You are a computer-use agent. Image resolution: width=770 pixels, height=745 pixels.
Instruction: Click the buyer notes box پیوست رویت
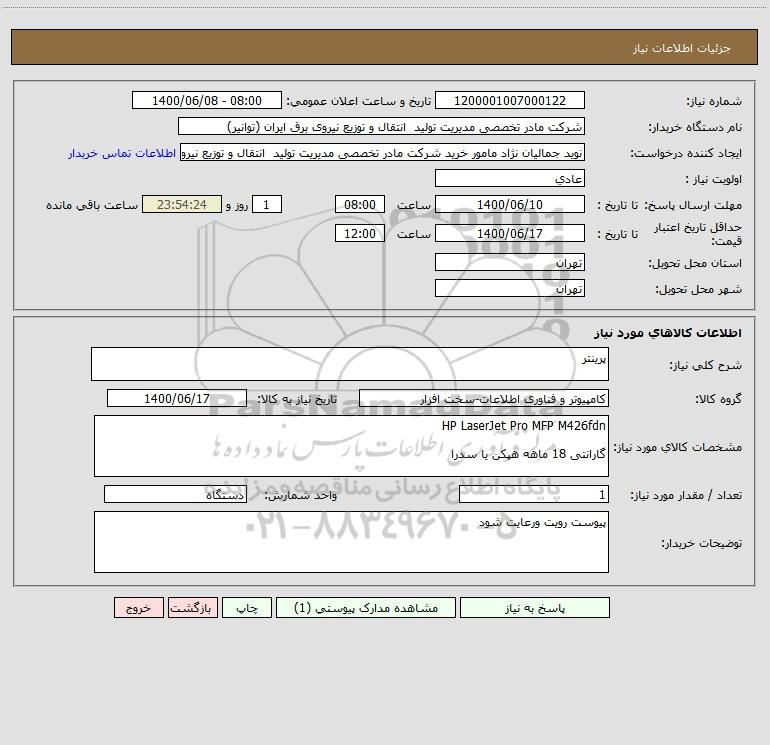[x=351, y=542]
